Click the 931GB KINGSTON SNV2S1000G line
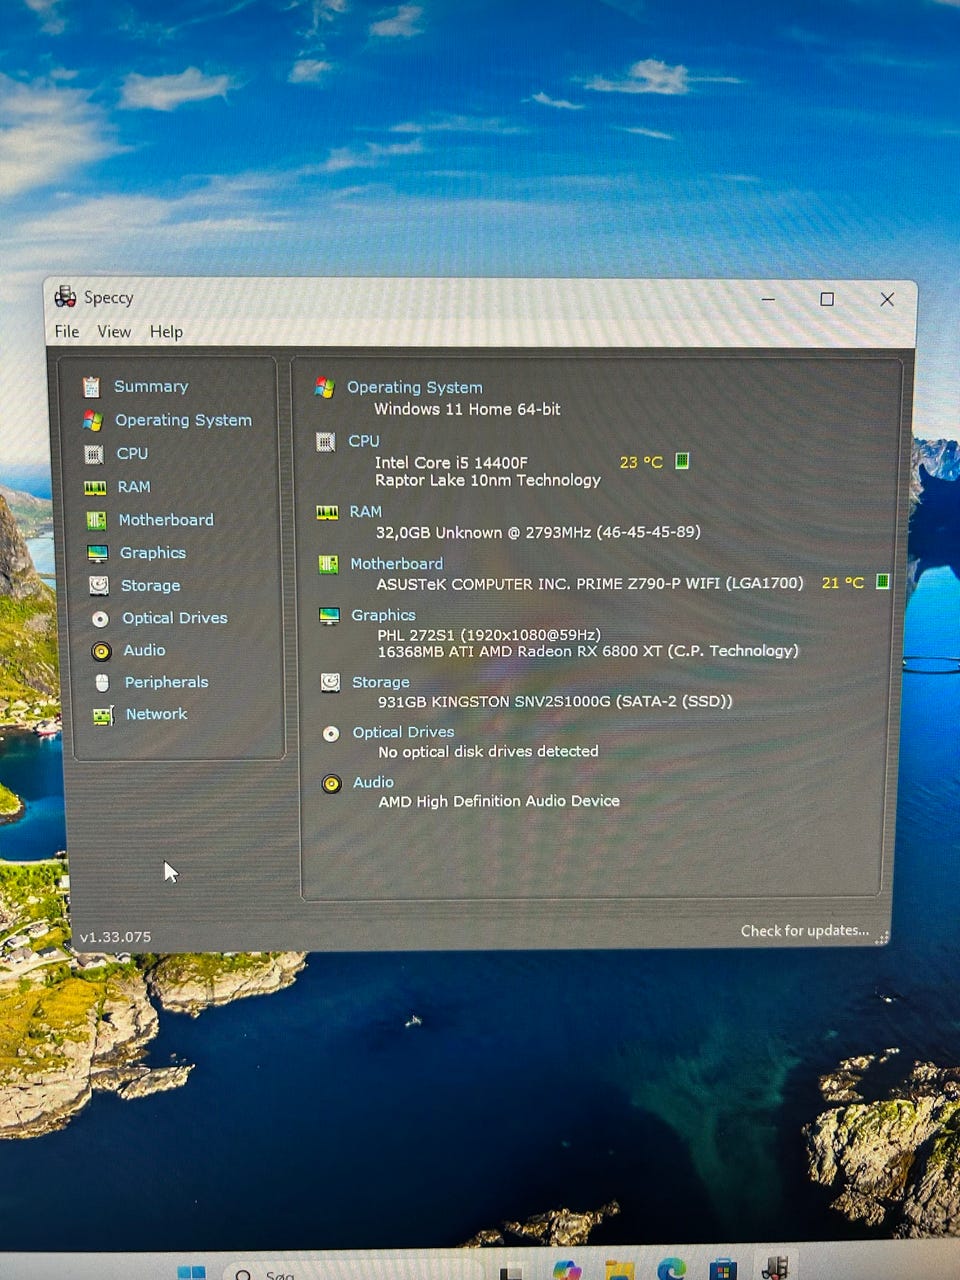960x1280 pixels. click(555, 701)
